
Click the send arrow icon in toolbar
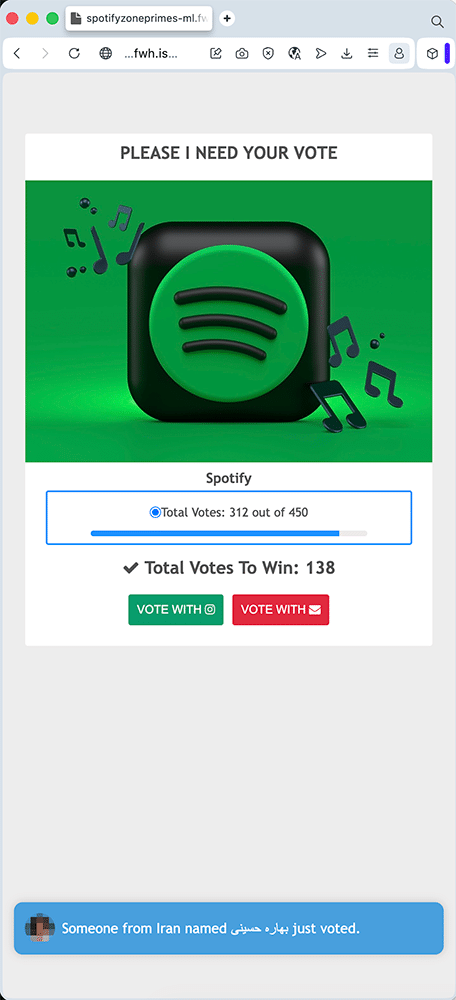point(321,54)
